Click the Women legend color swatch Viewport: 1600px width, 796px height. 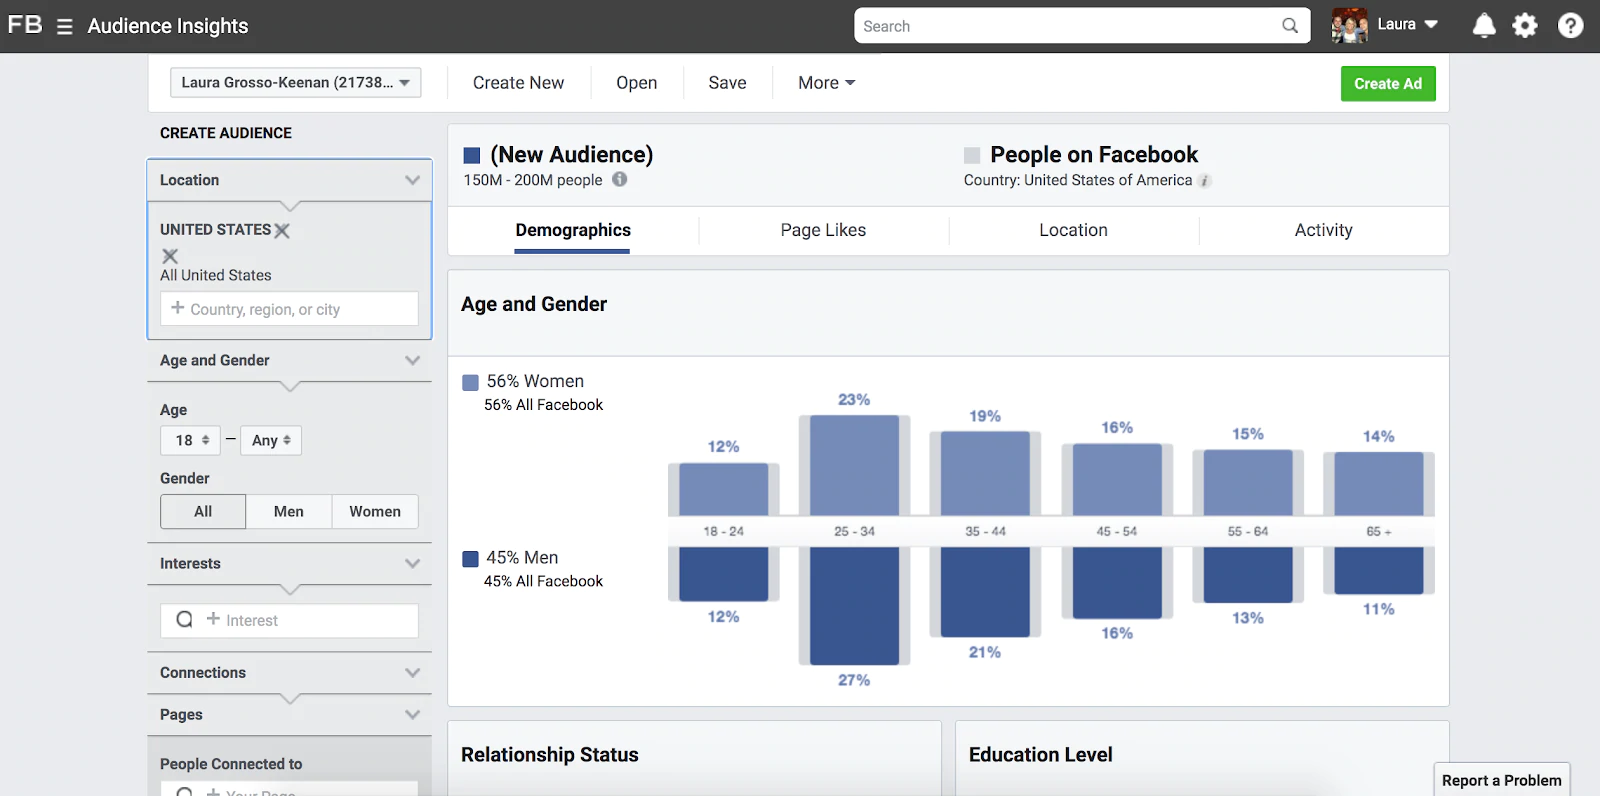(x=470, y=382)
